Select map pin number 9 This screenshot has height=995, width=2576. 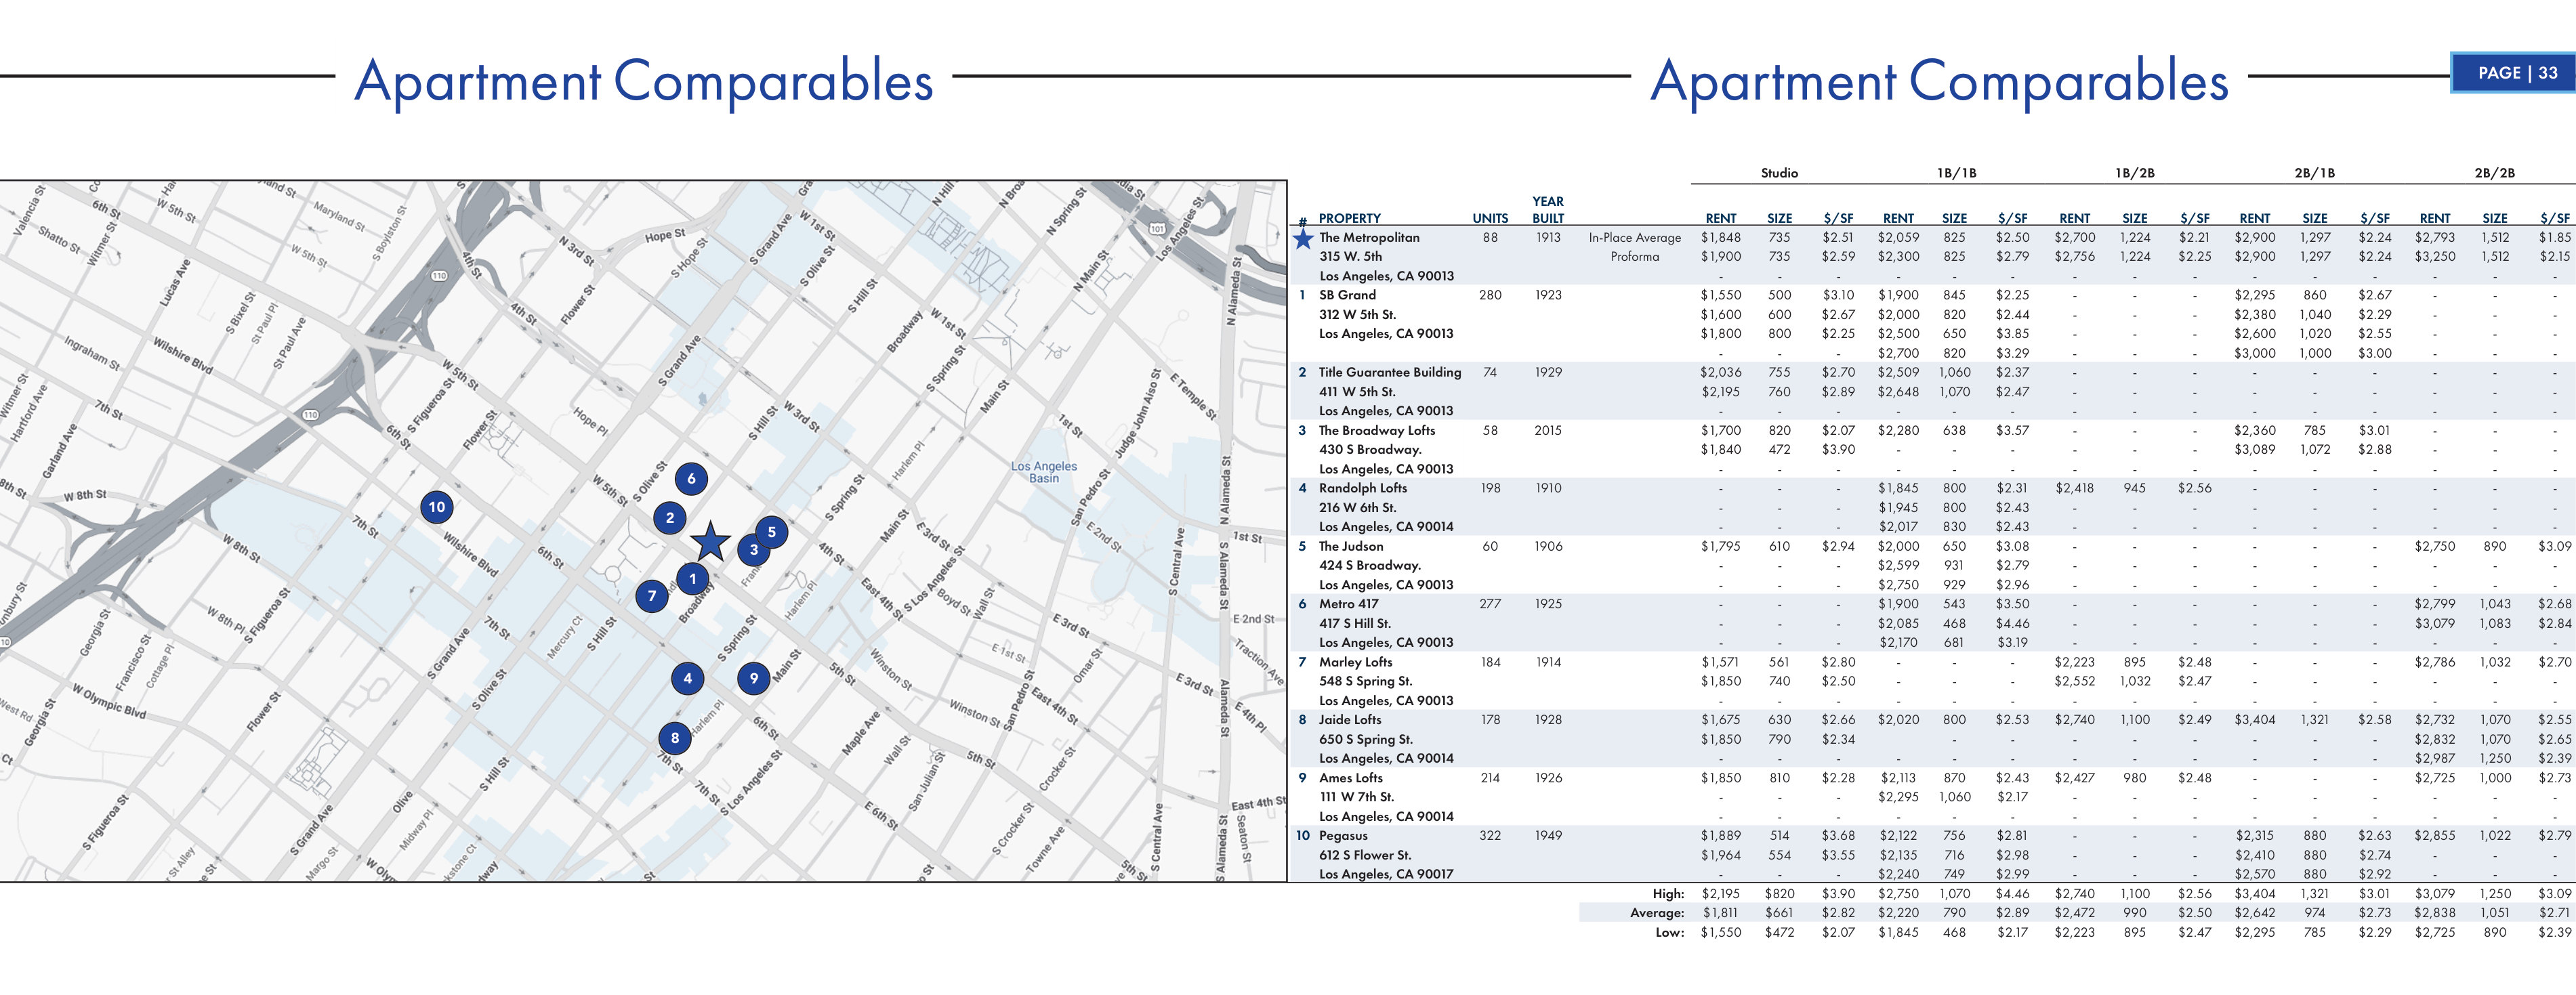(x=754, y=678)
